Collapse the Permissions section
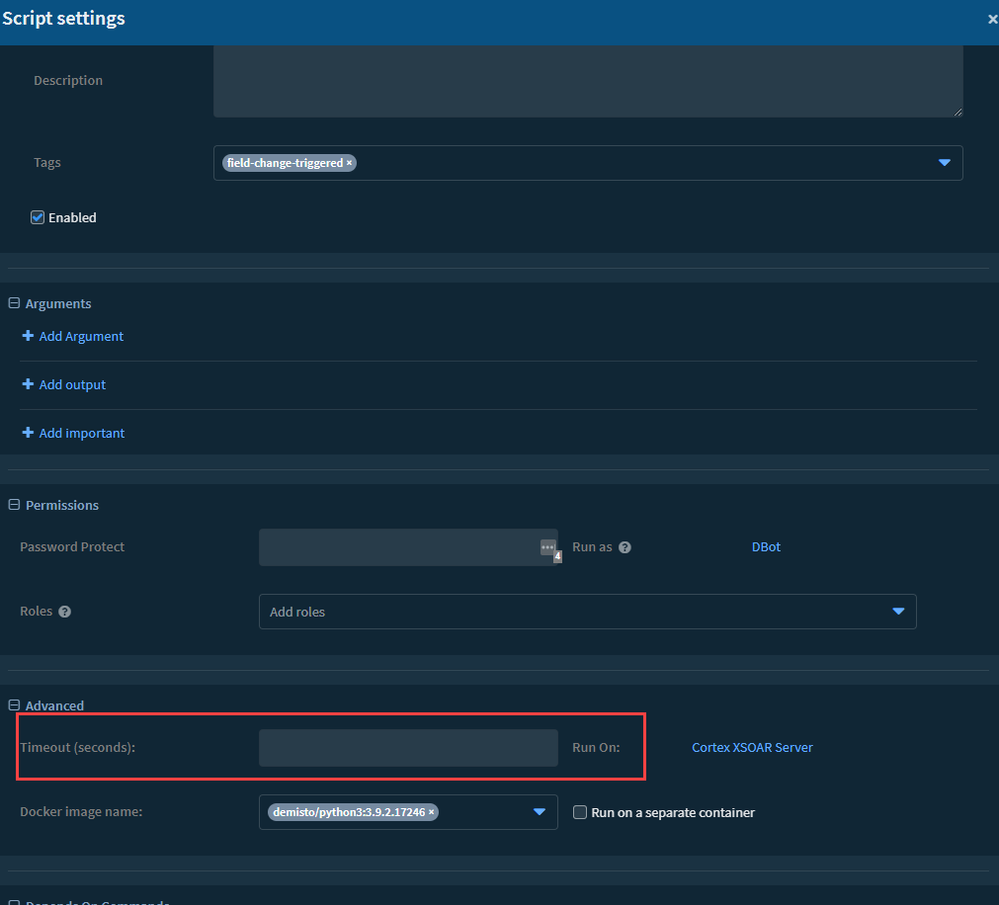Viewport: 999px width, 905px height. click(14, 506)
